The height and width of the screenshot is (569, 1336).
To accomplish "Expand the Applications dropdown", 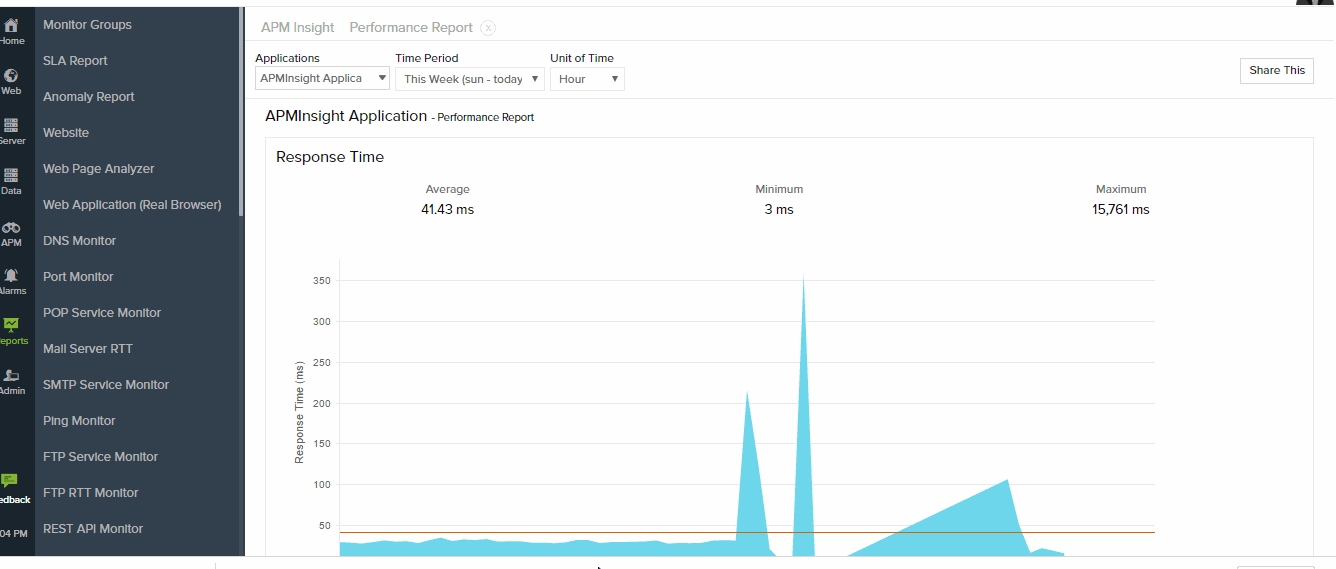I will [x=322, y=78].
